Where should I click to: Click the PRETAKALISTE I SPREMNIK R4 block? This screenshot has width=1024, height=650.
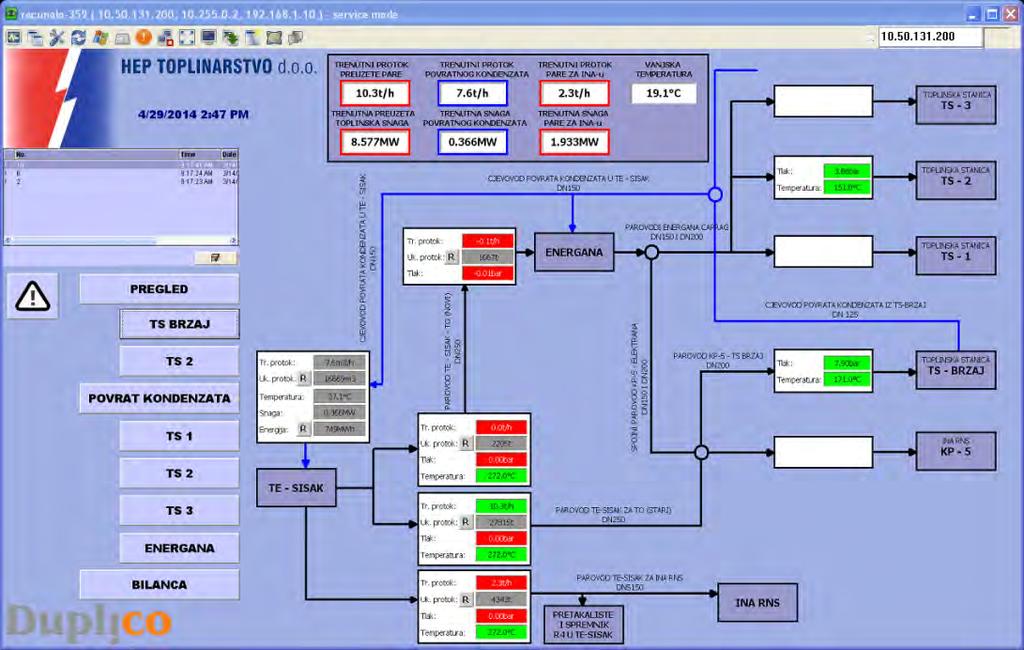(583, 625)
